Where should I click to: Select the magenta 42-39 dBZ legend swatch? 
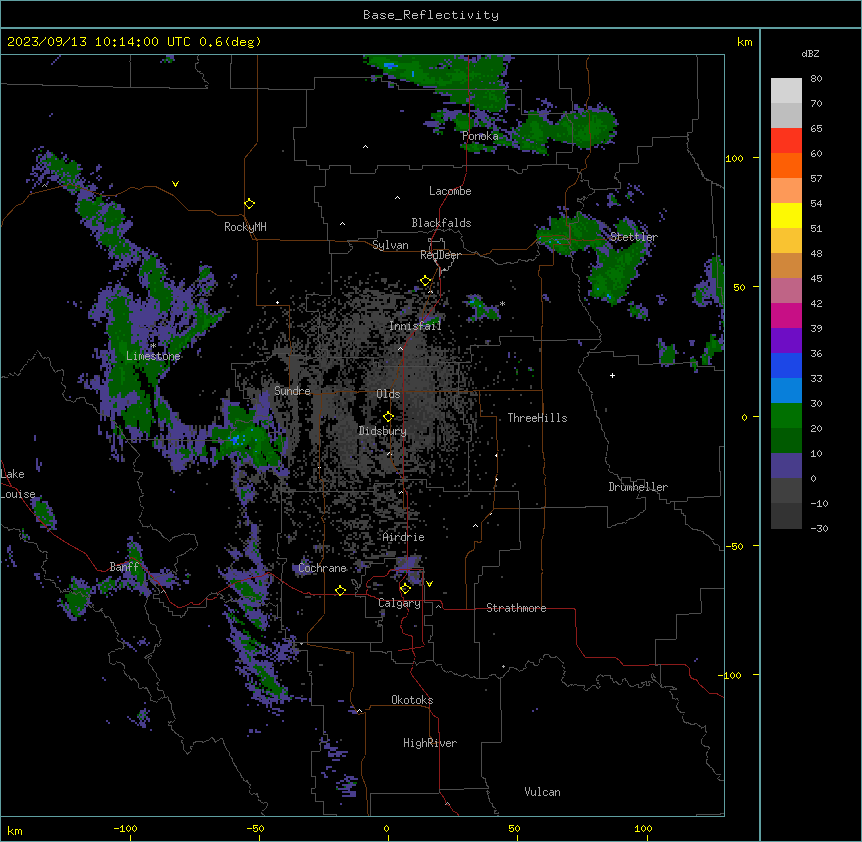tap(786, 315)
